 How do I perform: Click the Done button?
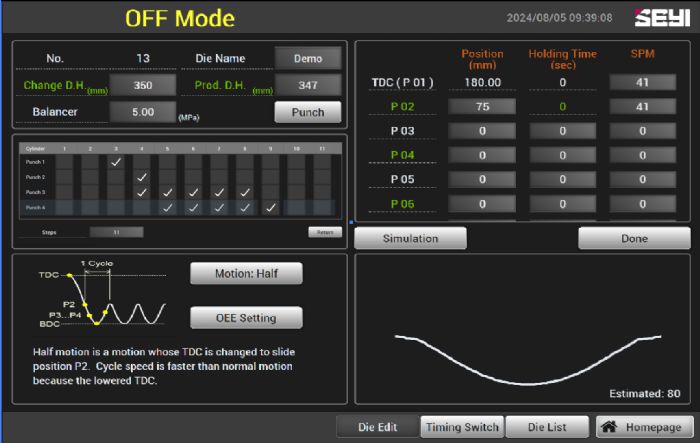pos(634,238)
